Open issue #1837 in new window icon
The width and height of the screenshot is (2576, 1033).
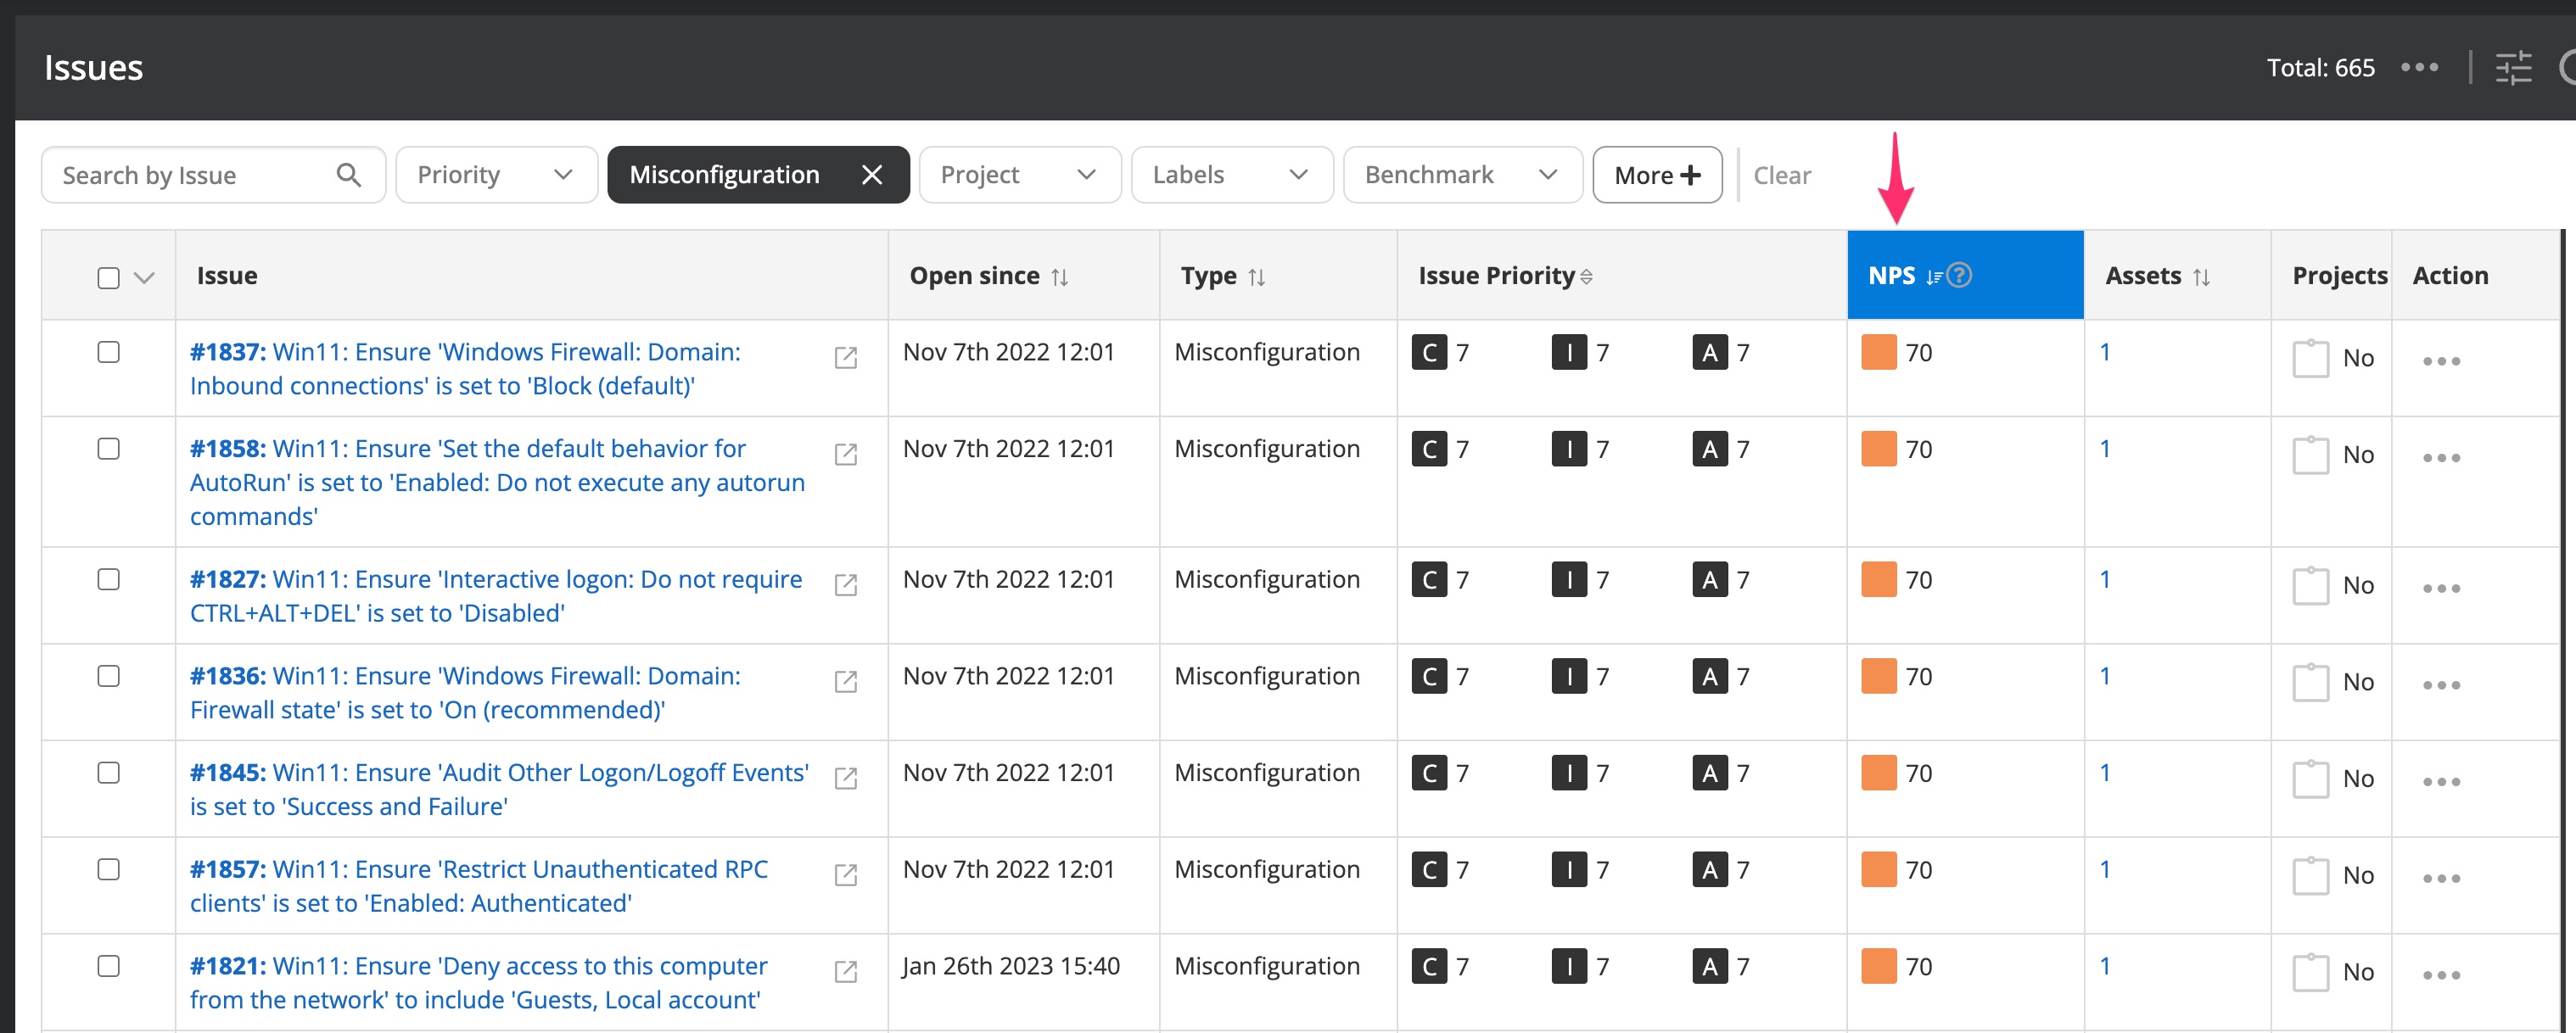click(x=845, y=357)
